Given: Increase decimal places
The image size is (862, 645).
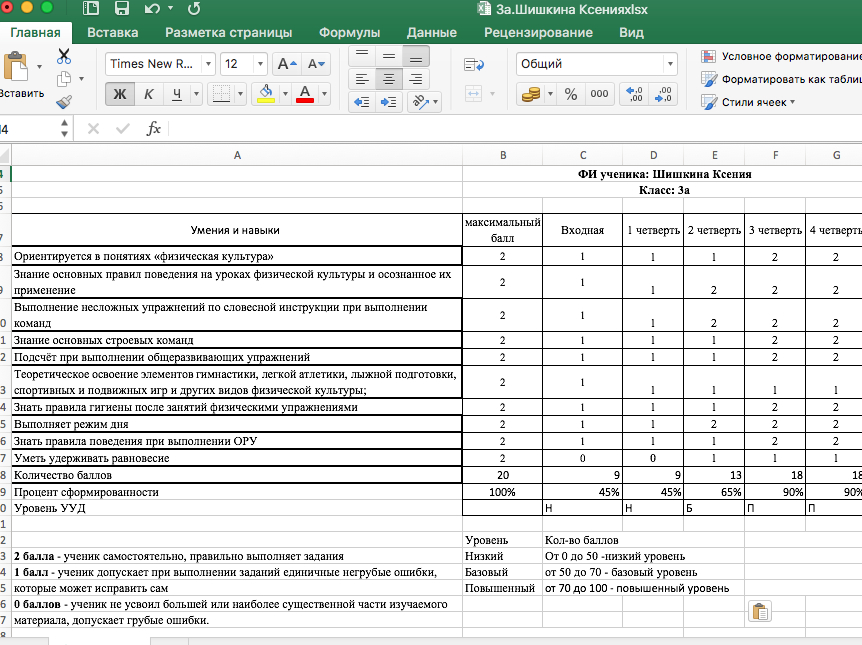Looking at the screenshot, I should pos(634,94).
